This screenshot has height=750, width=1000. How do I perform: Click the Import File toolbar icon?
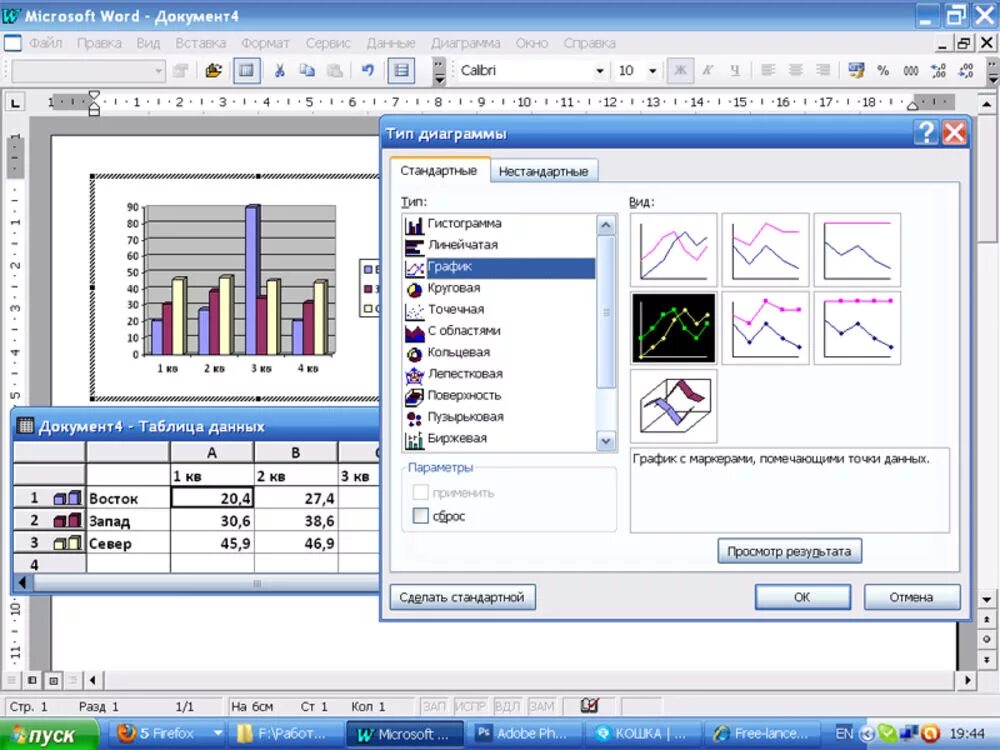[213, 71]
